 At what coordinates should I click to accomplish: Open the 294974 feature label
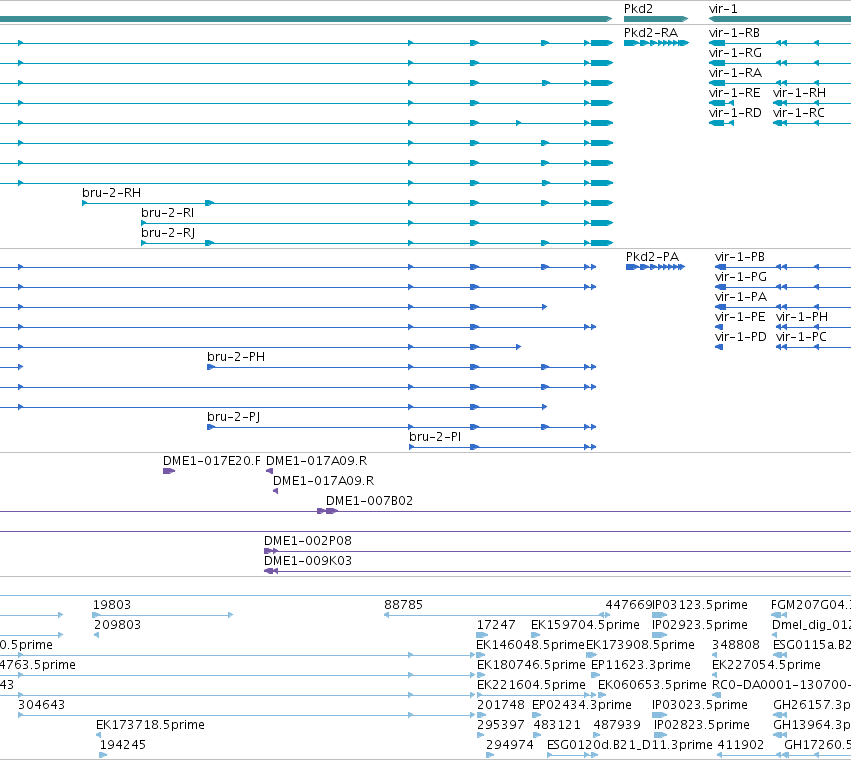coord(510,745)
